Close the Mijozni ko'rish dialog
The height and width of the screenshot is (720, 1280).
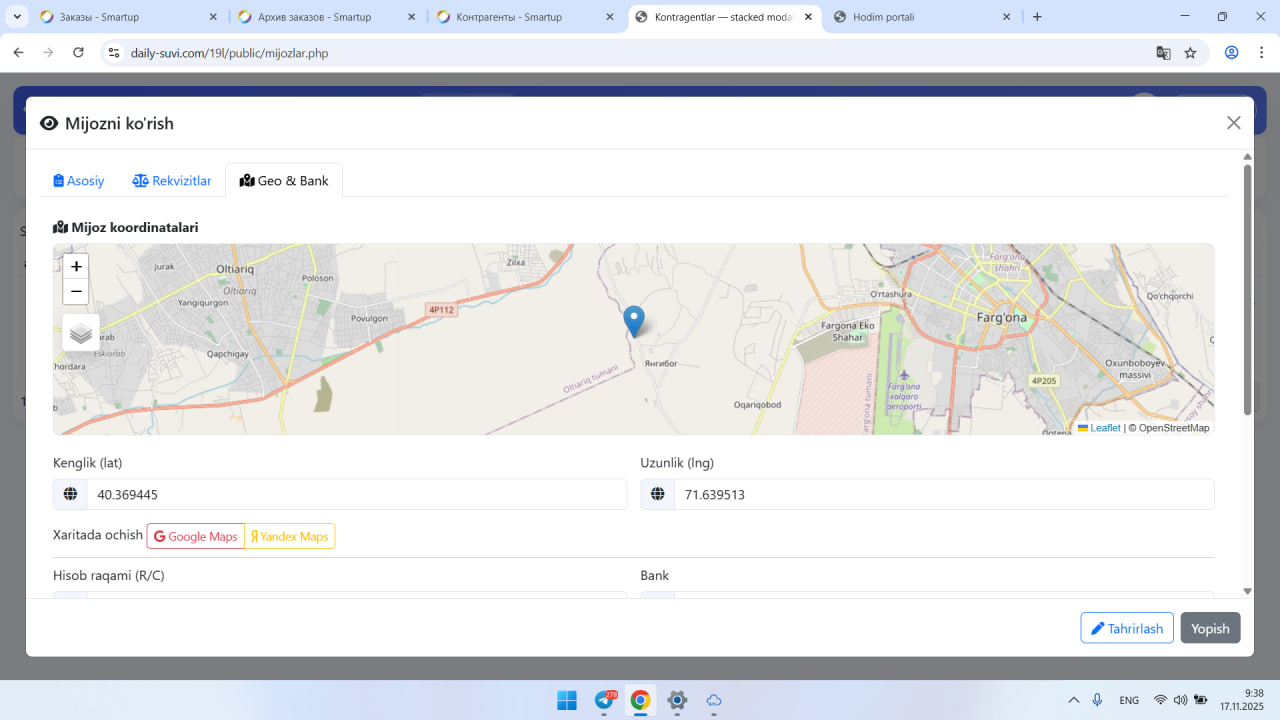click(1233, 123)
